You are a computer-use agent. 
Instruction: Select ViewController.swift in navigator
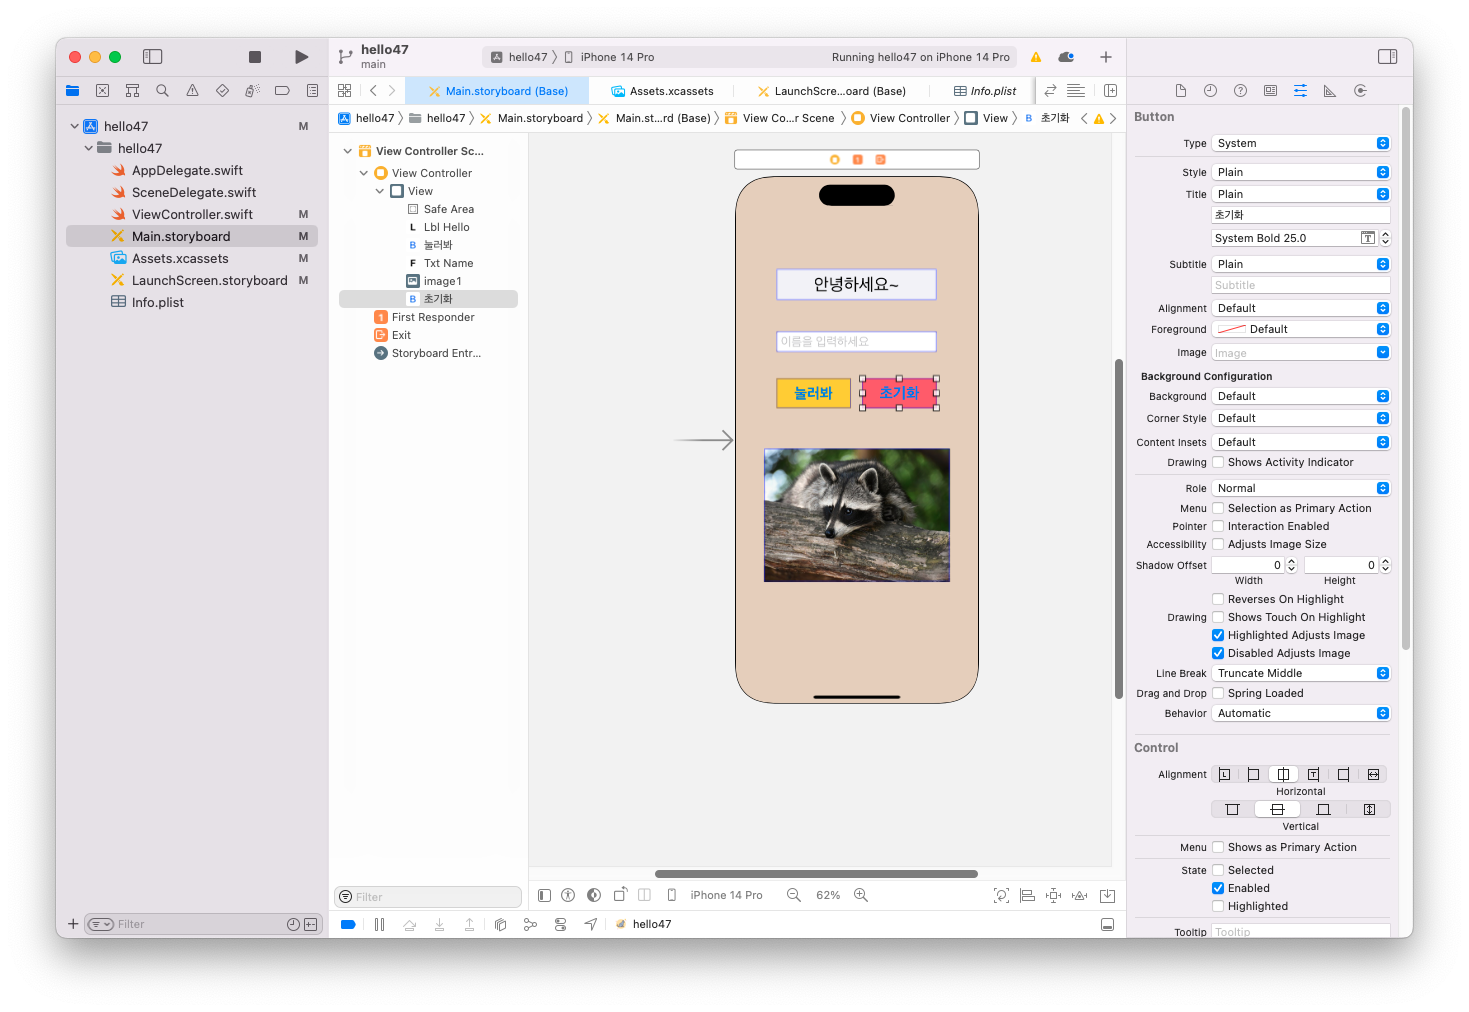tap(192, 214)
